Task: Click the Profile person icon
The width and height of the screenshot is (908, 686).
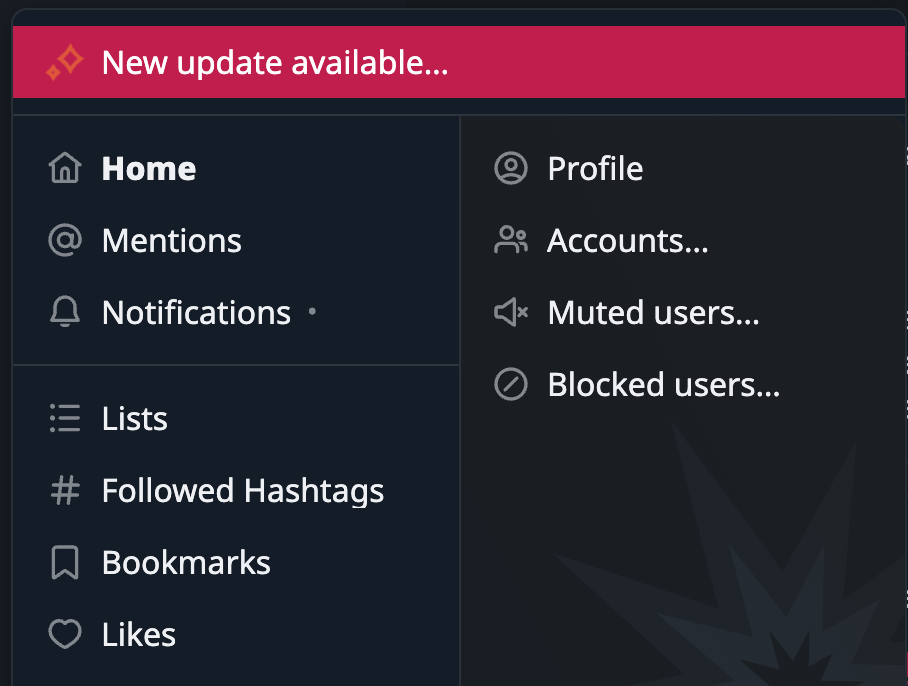Action: pos(511,168)
